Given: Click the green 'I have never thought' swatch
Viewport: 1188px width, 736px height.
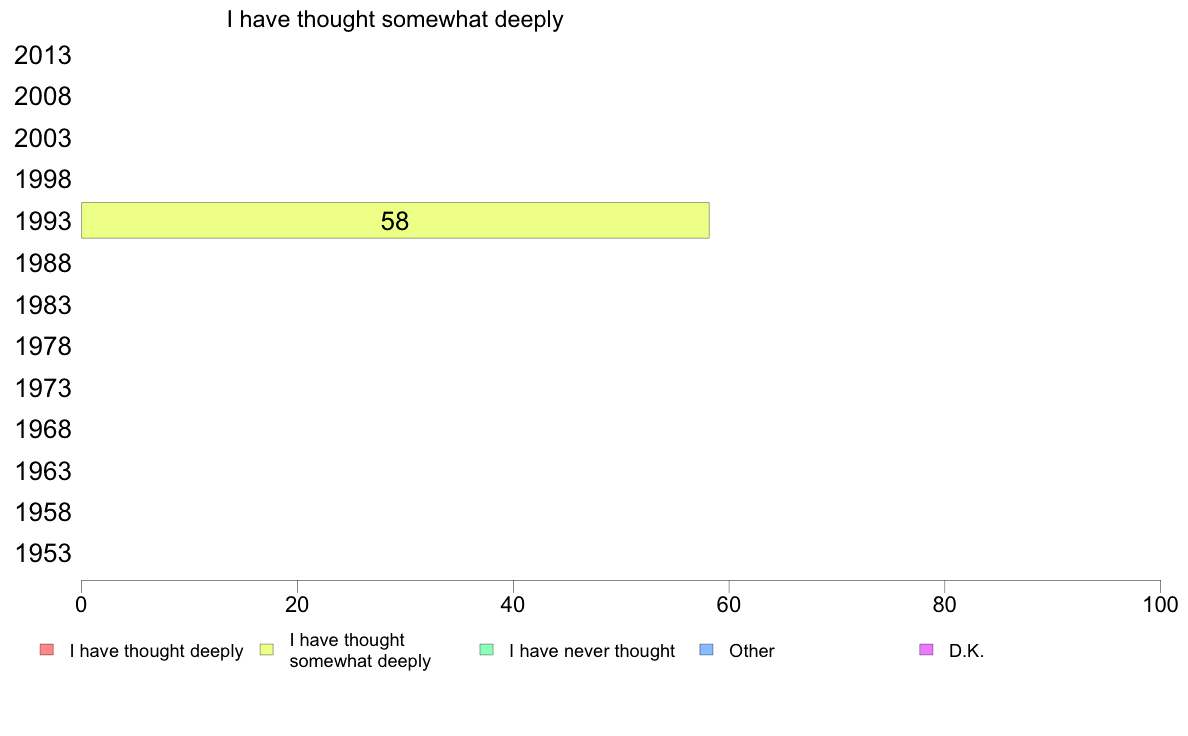Looking at the screenshot, I should (487, 650).
